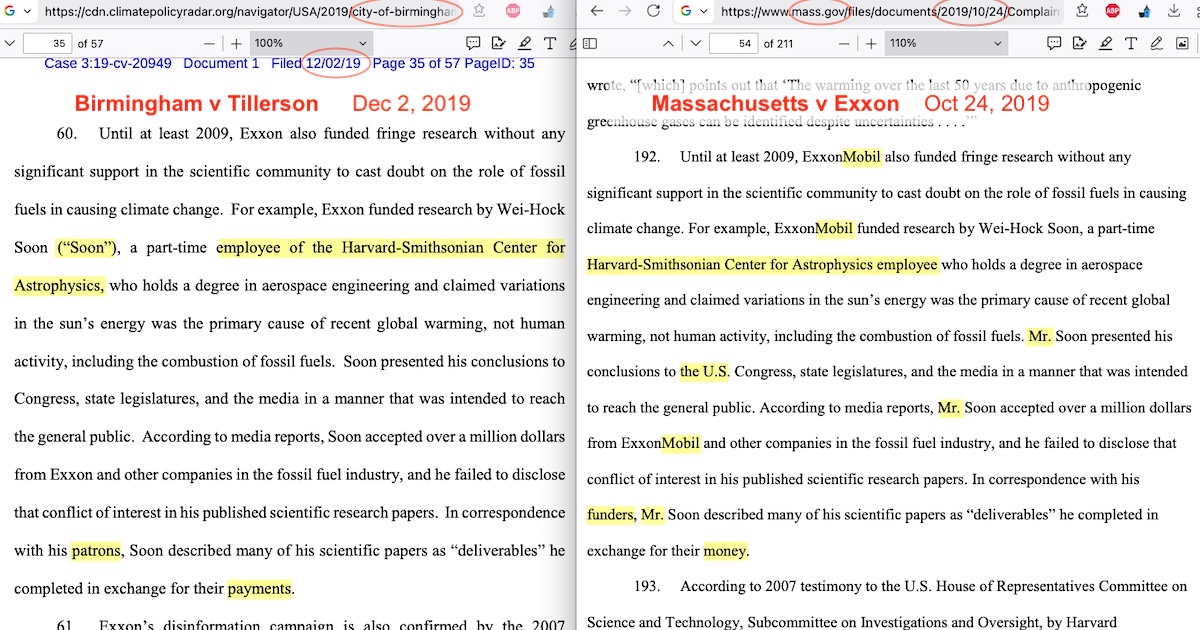Open the Adblock Plus extension in the mass.gov window
Screen dimensions: 1200x630
[1113, 12]
